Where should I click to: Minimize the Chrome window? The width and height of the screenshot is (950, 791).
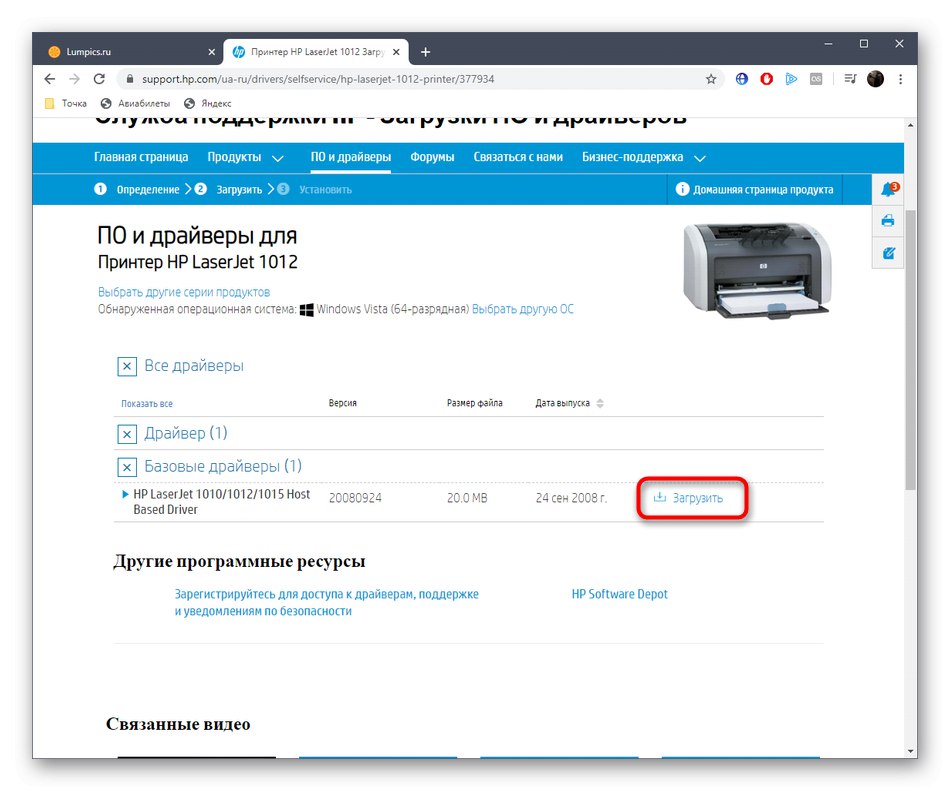pos(828,44)
